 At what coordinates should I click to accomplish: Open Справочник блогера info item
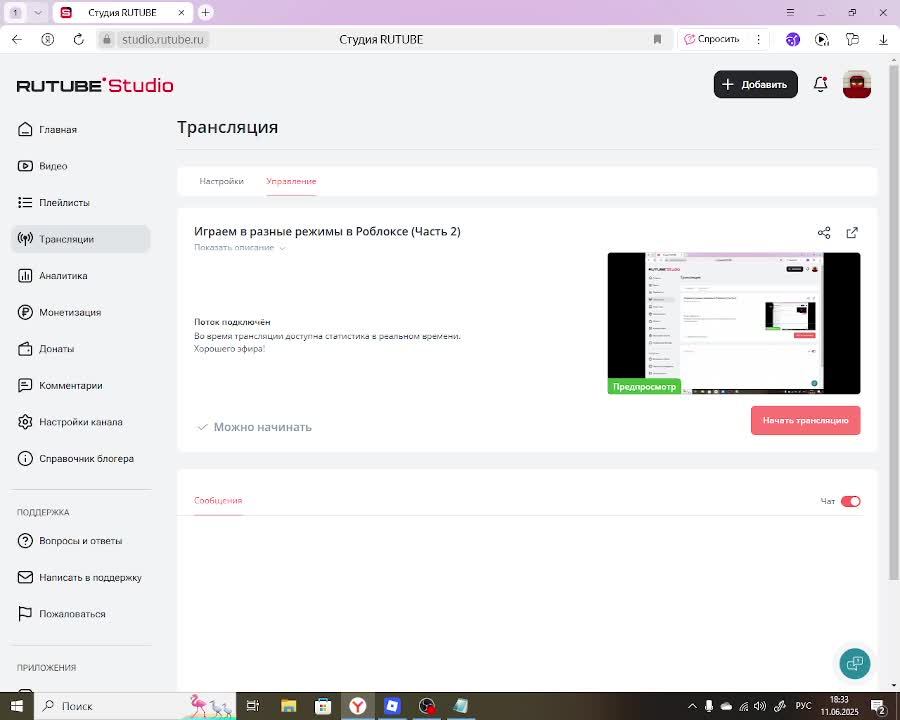click(x=75, y=459)
